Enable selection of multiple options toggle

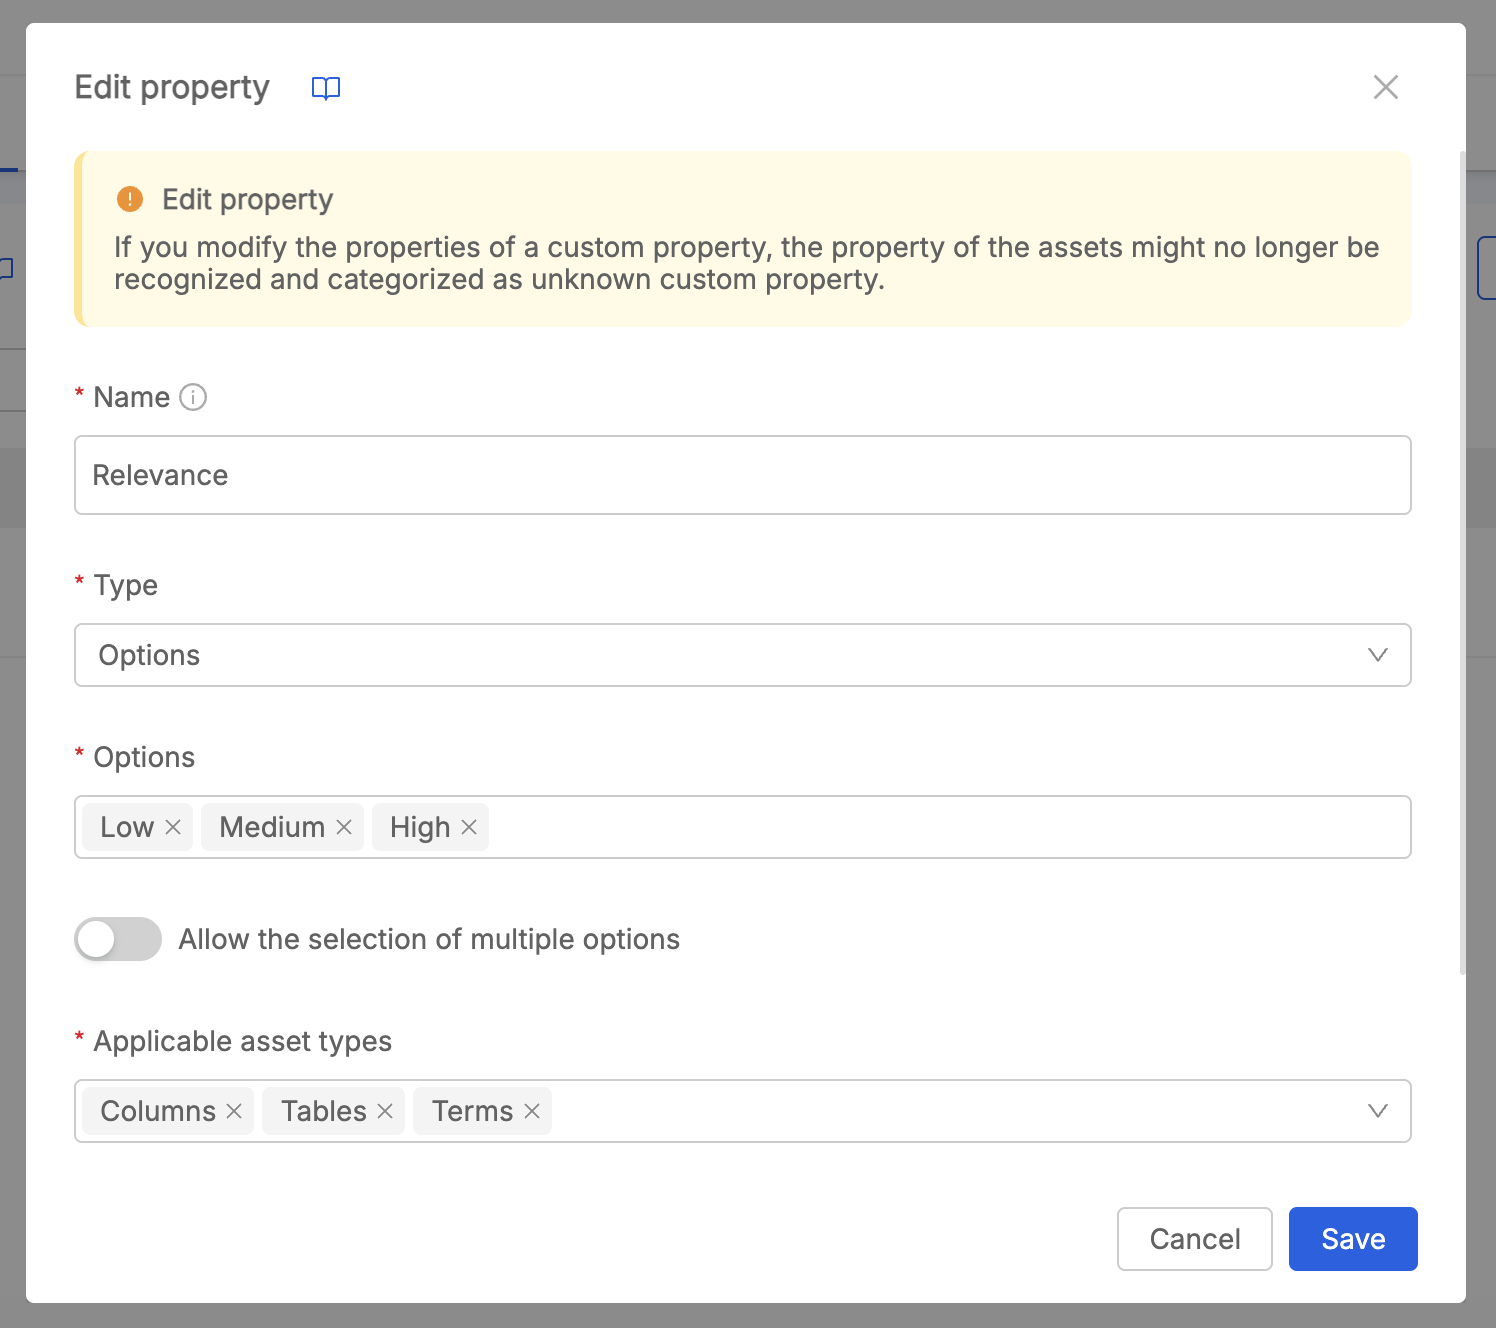pyautogui.click(x=118, y=939)
